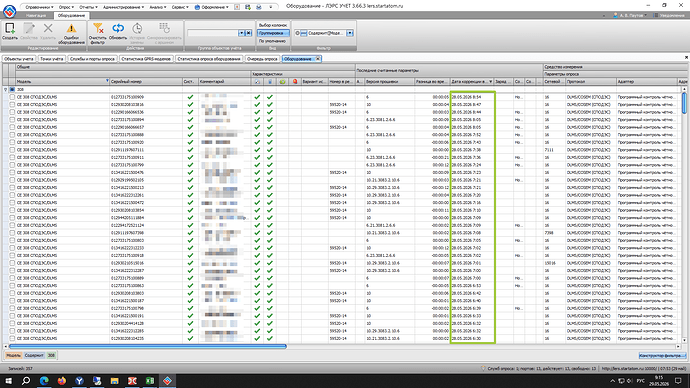690x388 pixels.
Task: Open Дата коррекции column filter dropdown
Action: click(x=491, y=81)
